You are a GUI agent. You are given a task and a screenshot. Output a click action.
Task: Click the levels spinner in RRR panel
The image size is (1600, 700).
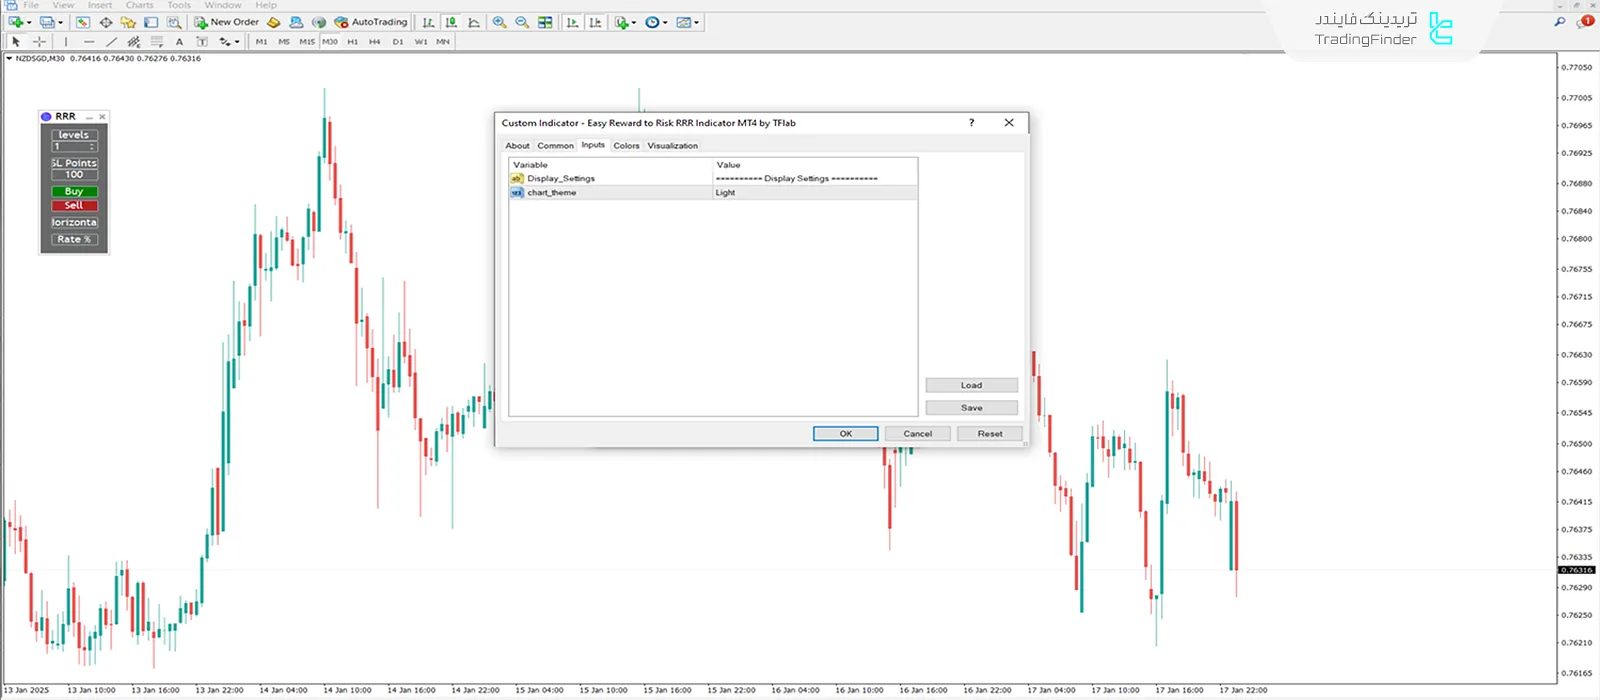click(92, 147)
